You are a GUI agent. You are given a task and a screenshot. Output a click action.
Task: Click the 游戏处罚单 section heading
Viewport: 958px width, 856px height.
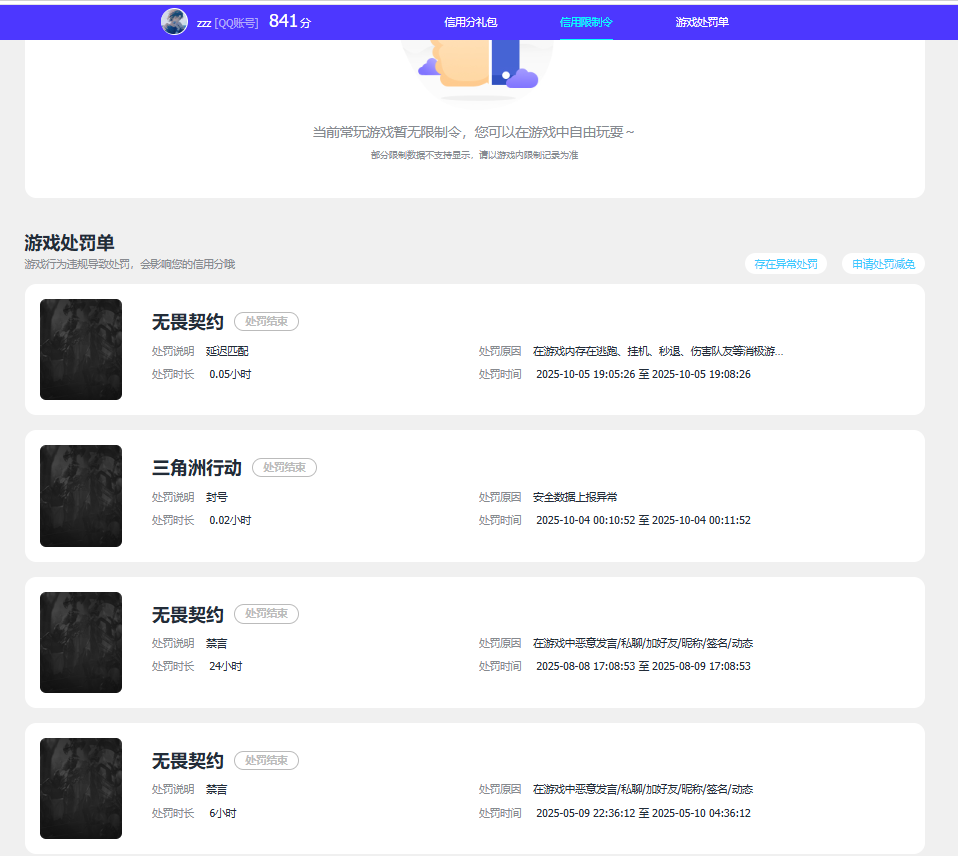coord(69,243)
